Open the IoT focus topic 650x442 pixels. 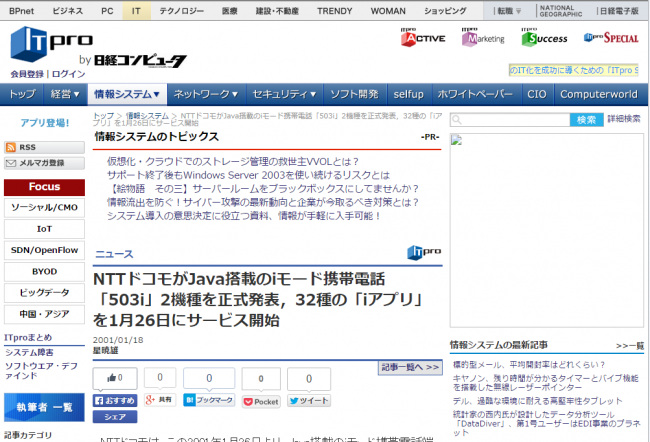point(44,229)
